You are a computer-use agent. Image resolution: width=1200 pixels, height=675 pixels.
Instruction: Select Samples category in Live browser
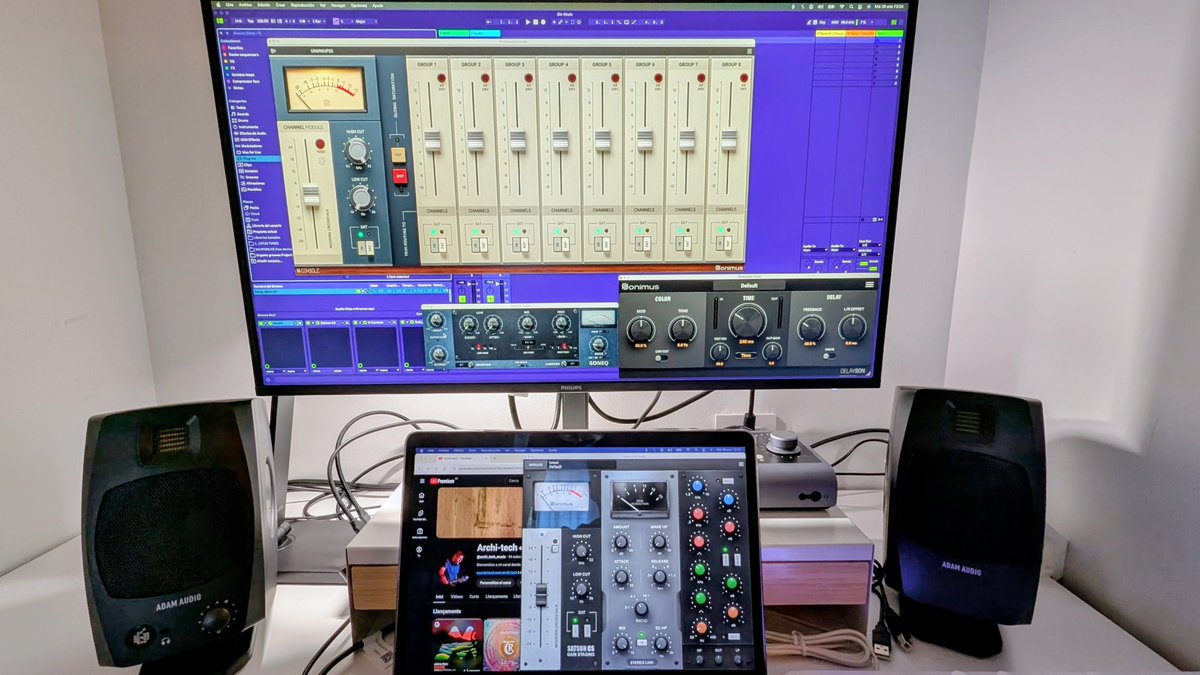click(247, 171)
